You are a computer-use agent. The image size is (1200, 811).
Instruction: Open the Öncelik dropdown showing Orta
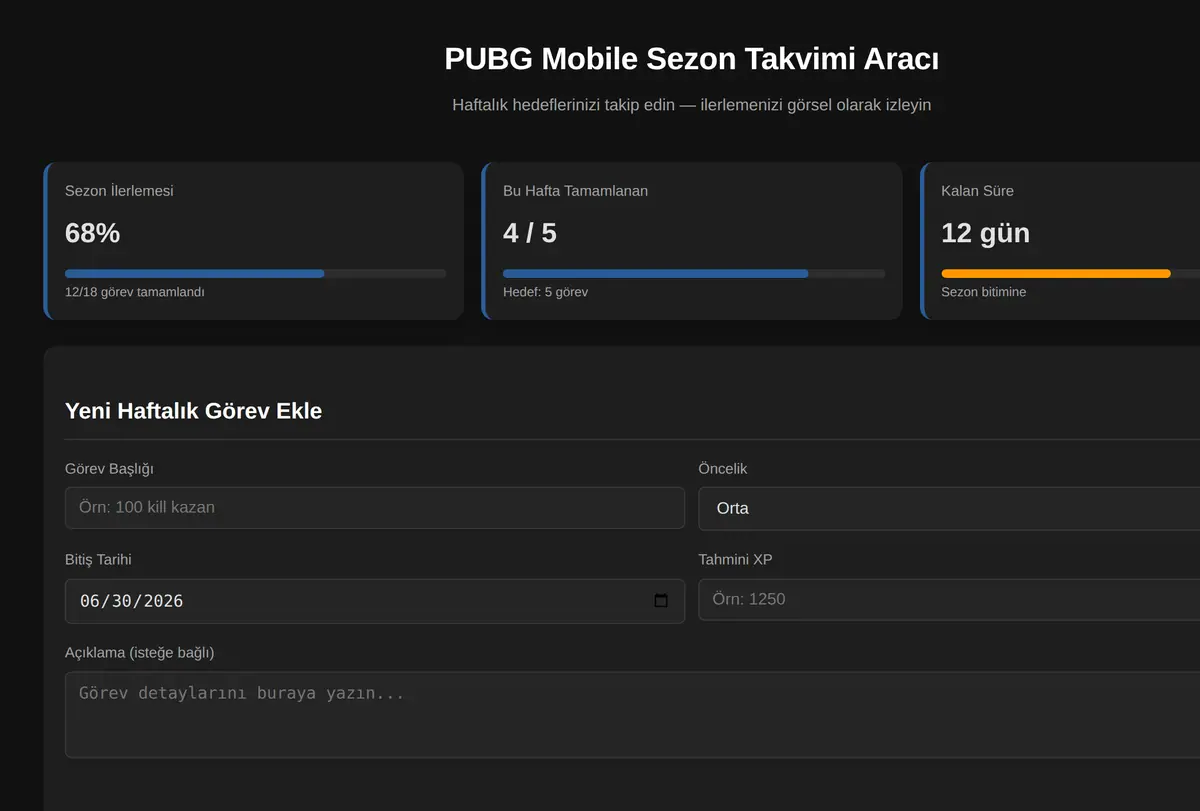tap(949, 508)
